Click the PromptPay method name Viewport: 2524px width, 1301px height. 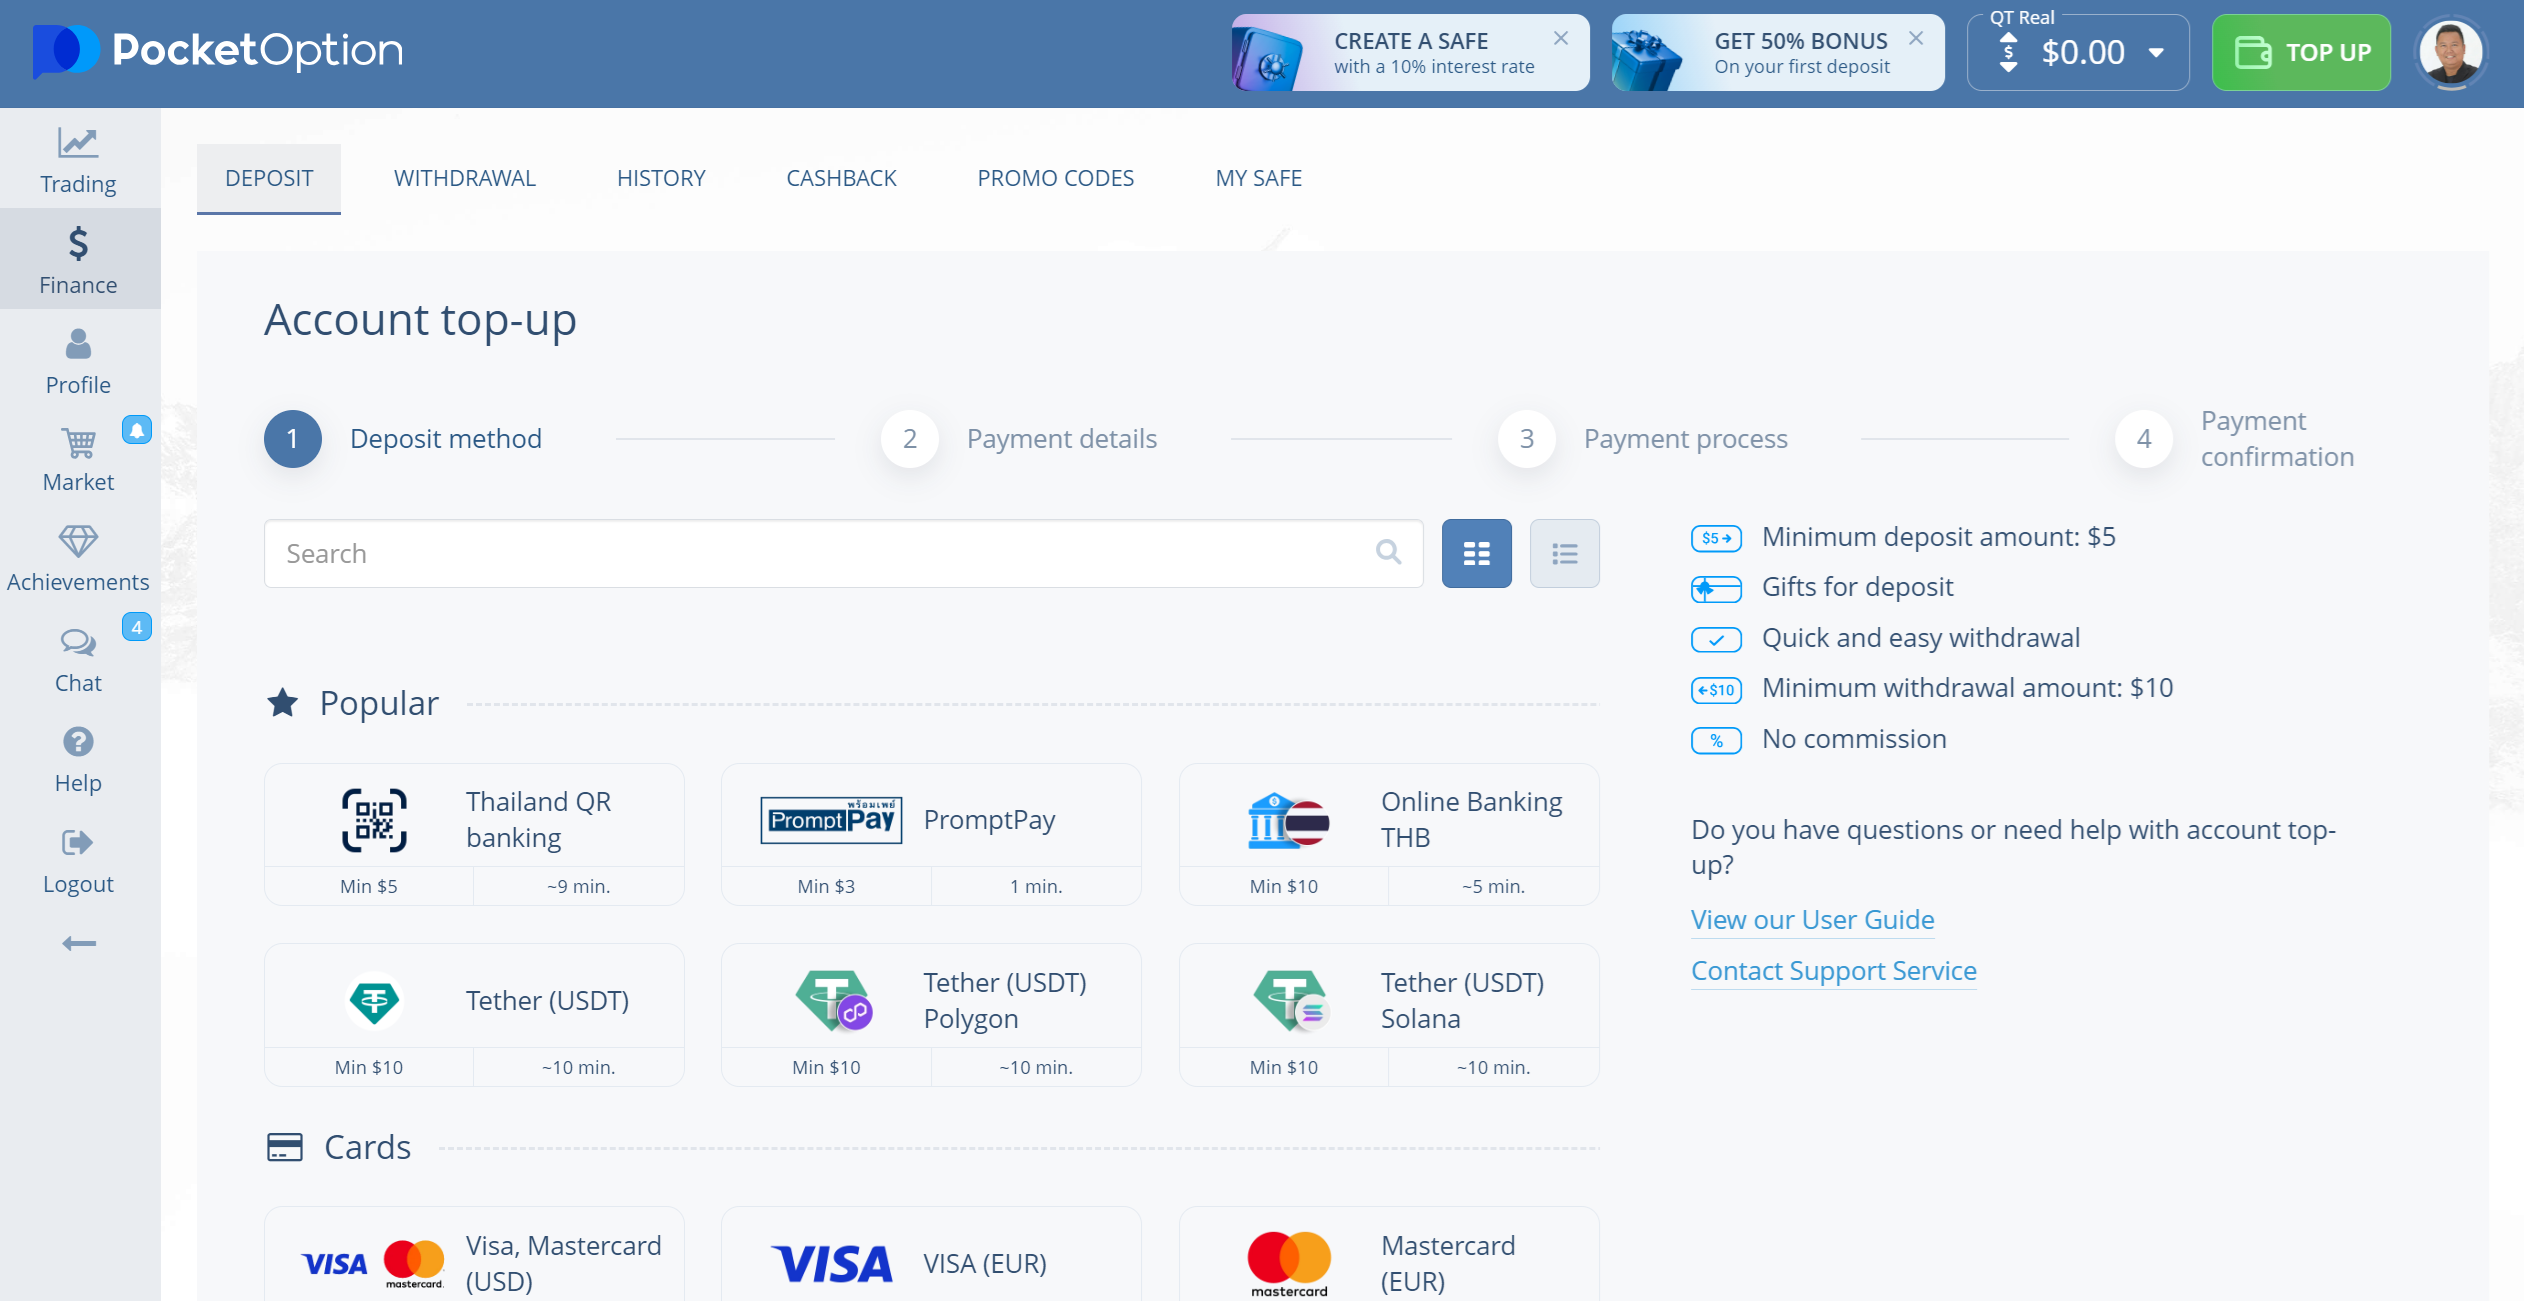pos(989,820)
